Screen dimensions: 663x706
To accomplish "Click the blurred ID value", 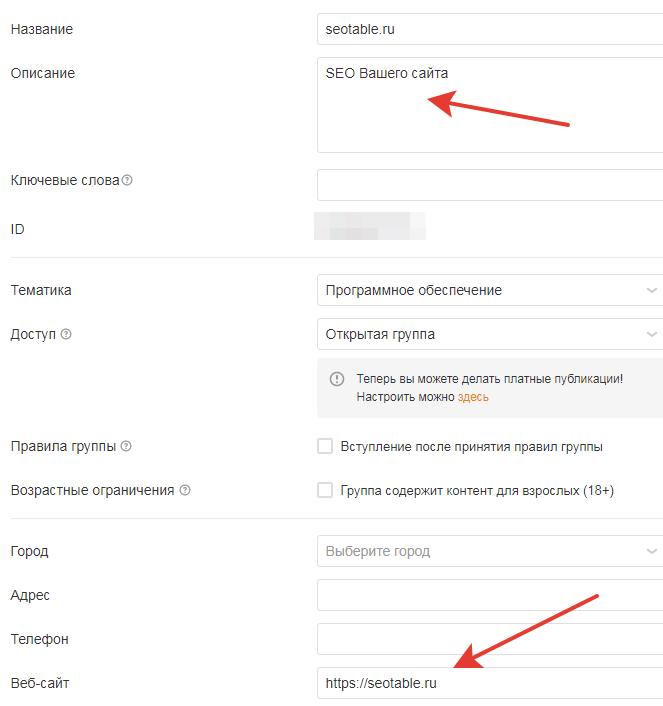I will [370, 226].
